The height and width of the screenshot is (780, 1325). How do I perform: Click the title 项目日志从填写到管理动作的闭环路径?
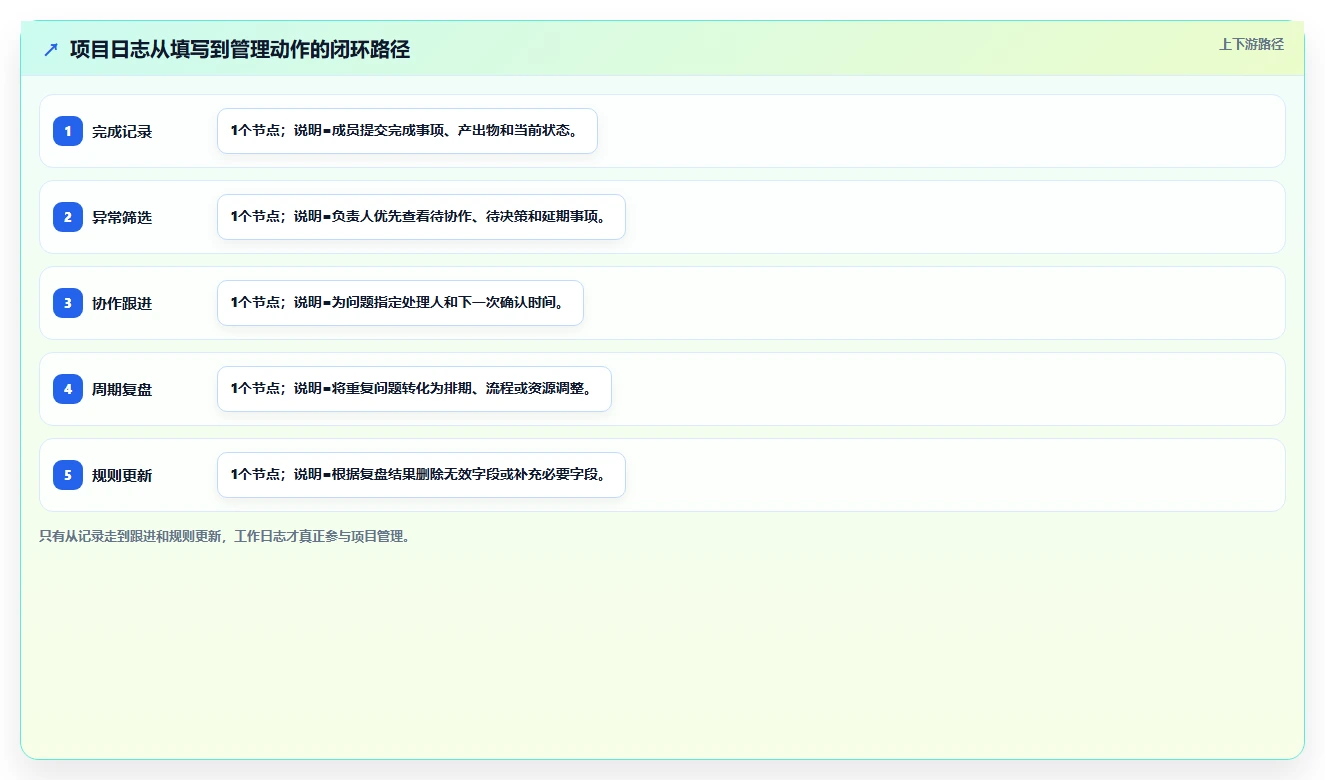(x=240, y=49)
